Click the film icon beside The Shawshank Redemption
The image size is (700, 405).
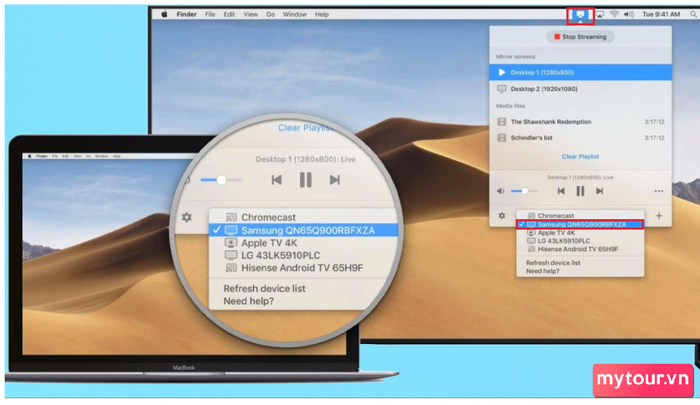click(x=502, y=122)
